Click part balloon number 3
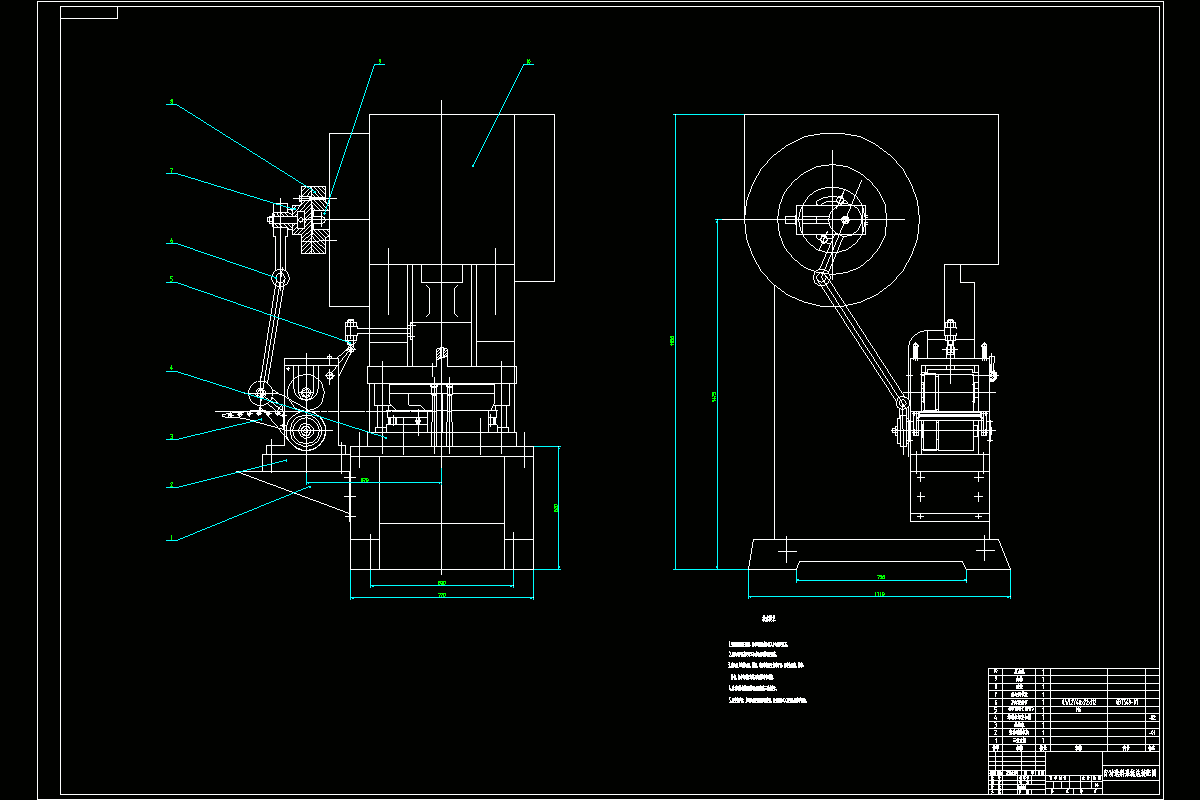 click(171, 437)
